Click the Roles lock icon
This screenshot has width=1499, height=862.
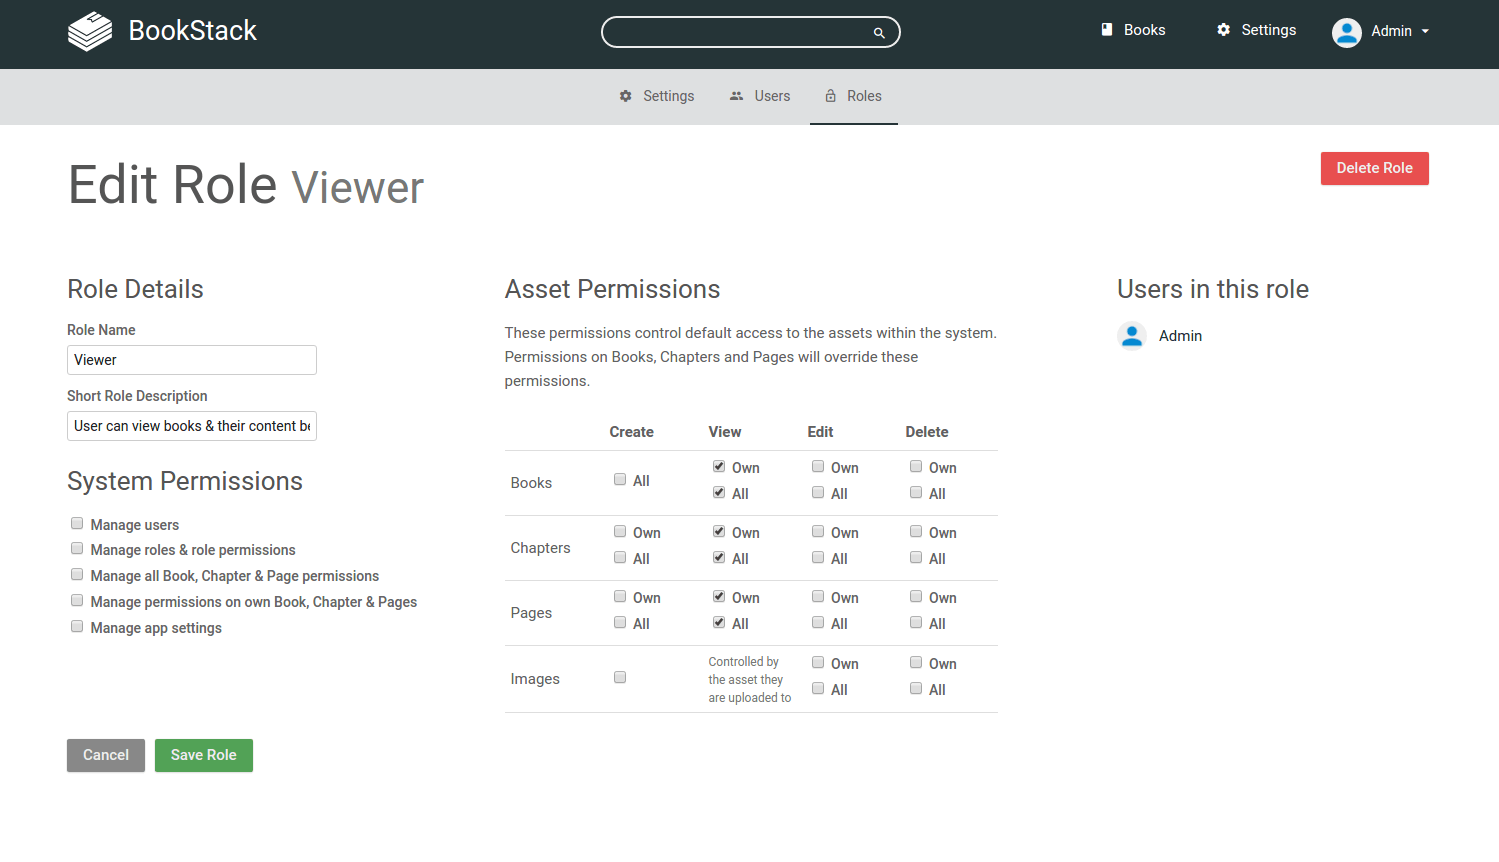831,96
